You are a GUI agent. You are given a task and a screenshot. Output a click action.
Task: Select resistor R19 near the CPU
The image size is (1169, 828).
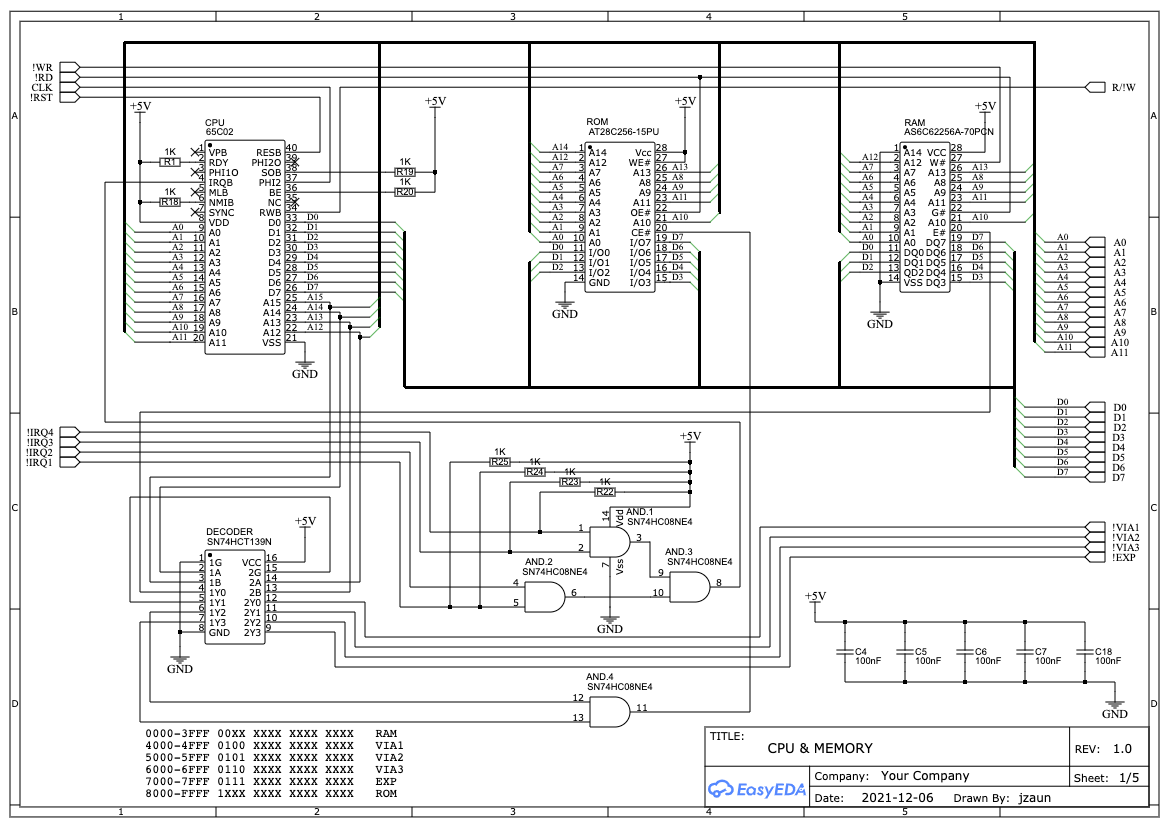click(405, 172)
